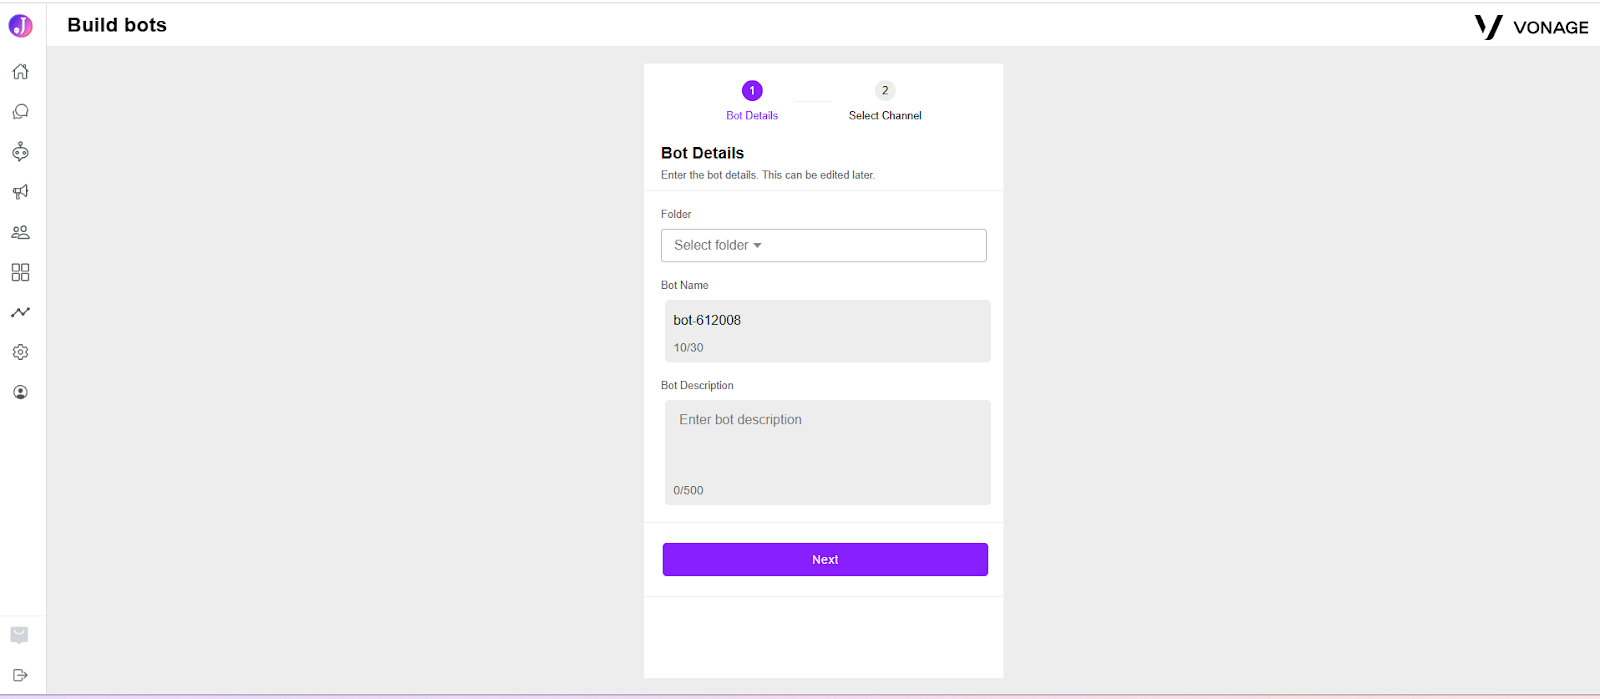The height and width of the screenshot is (699, 1600).
Task: Click the logout icon at sidebar bottom
Action: tap(20, 675)
